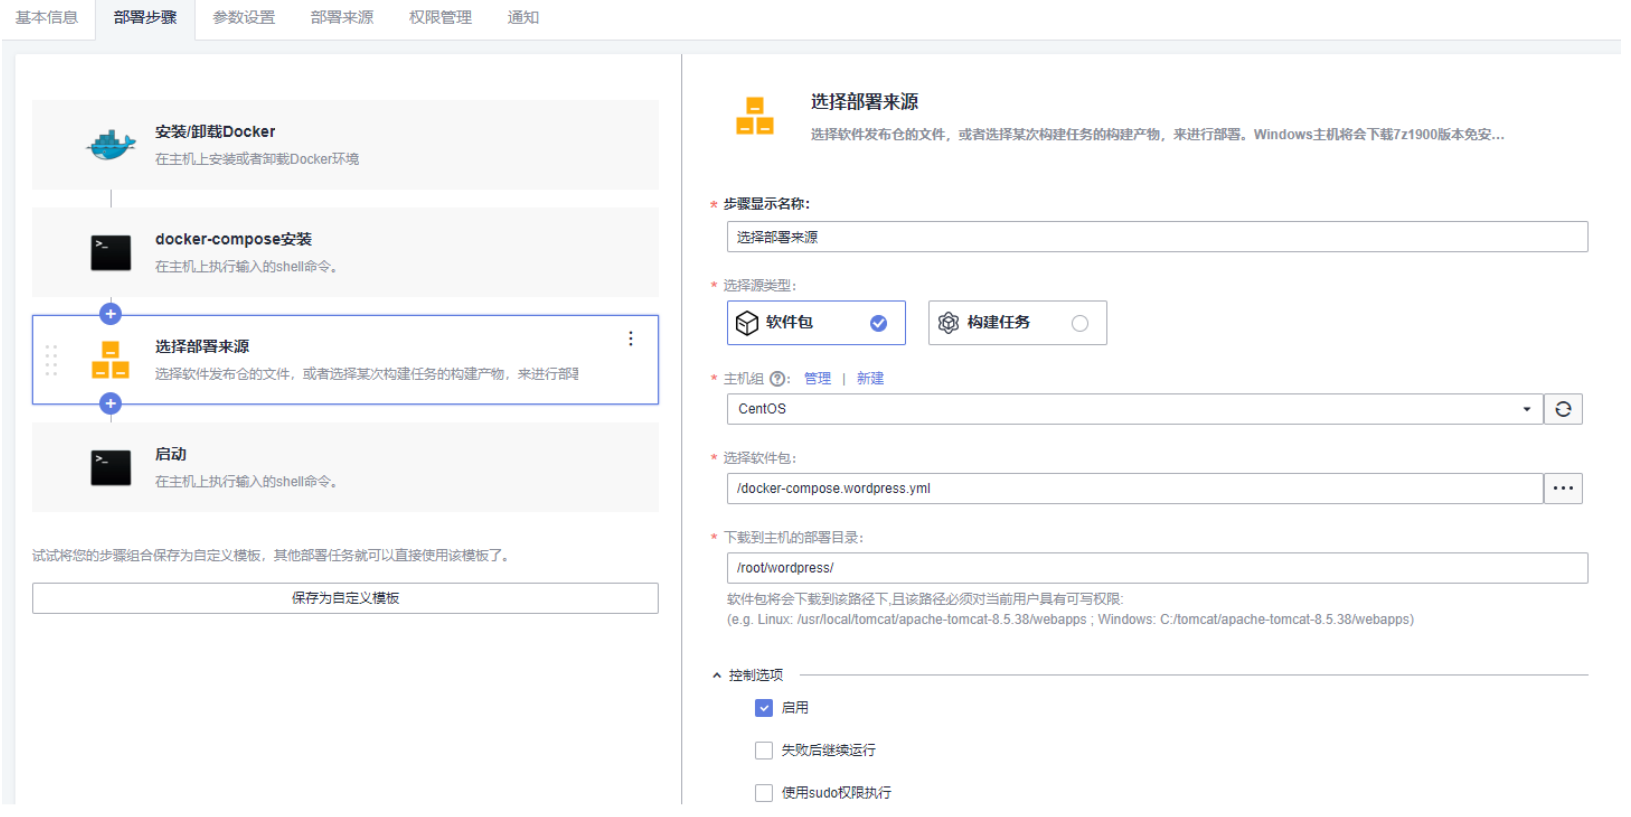Click the 步骤显示名称 input field
Viewport: 1631px width, 817px height.
pyautogui.click(x=1157, y=237)
